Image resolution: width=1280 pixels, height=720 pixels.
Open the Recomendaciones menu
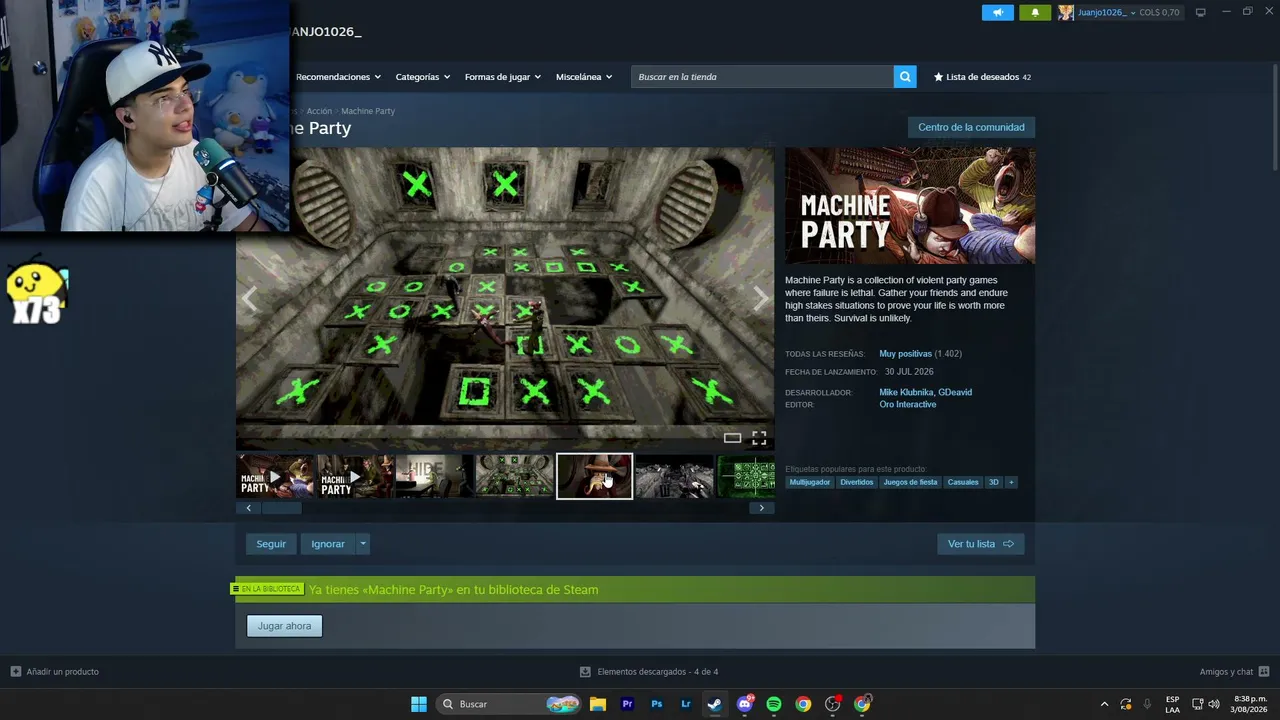[338, 77]
